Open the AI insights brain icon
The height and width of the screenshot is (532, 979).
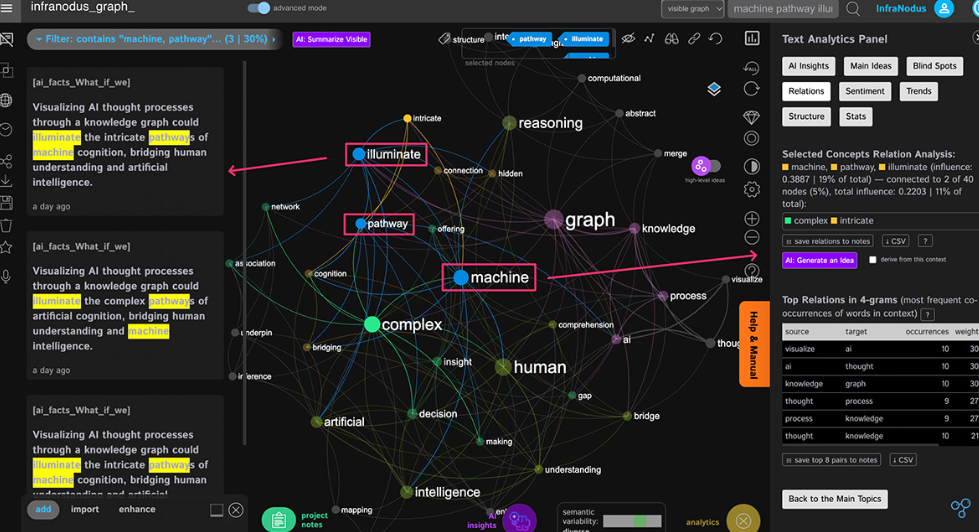tap(519, 518)
